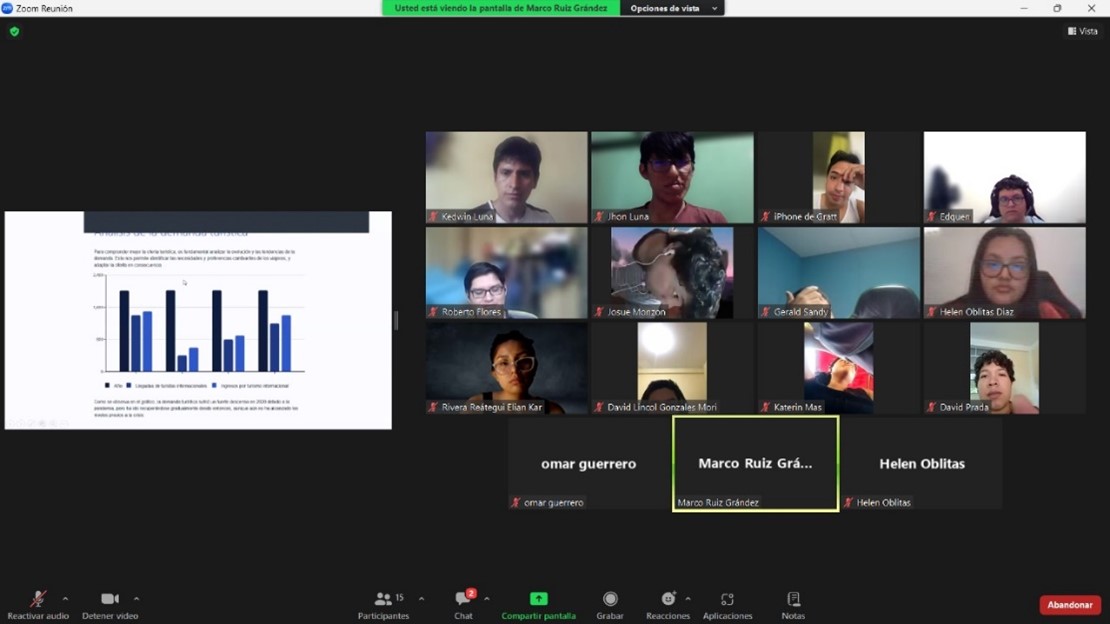Expand video options arrow beside camera
The image size is (1110, 624).
(x=137, y=599)
